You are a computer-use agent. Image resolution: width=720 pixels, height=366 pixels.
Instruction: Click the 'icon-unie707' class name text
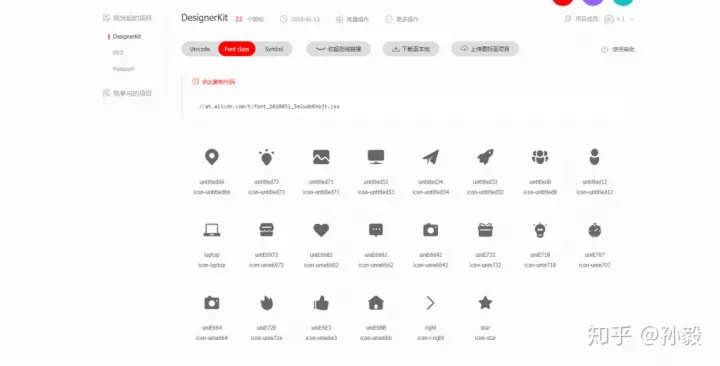pos(595,265)
